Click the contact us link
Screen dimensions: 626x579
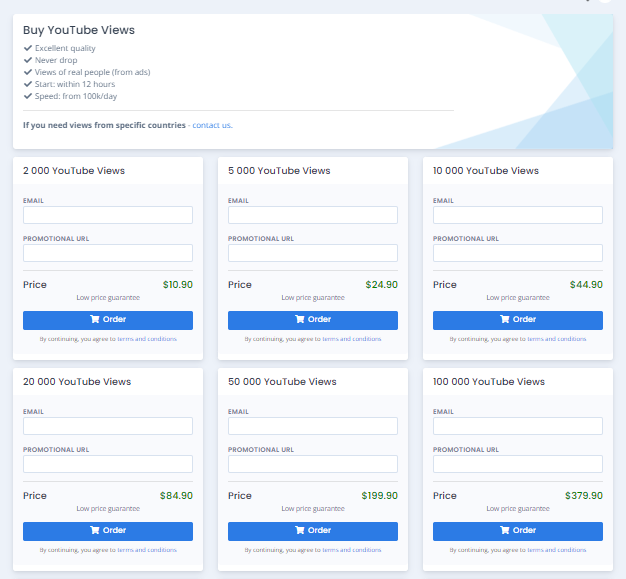[x=212, y=125]
